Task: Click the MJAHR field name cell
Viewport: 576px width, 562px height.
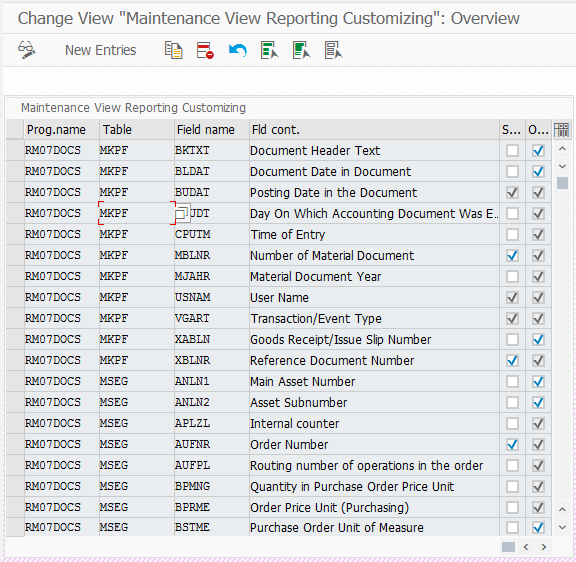Action: click(212, 276)
